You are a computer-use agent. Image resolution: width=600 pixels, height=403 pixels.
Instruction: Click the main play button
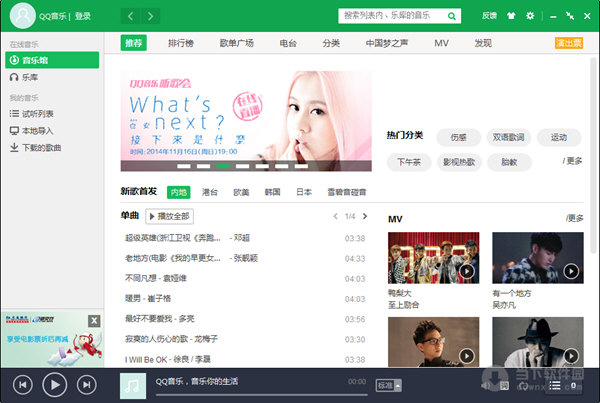54,385
